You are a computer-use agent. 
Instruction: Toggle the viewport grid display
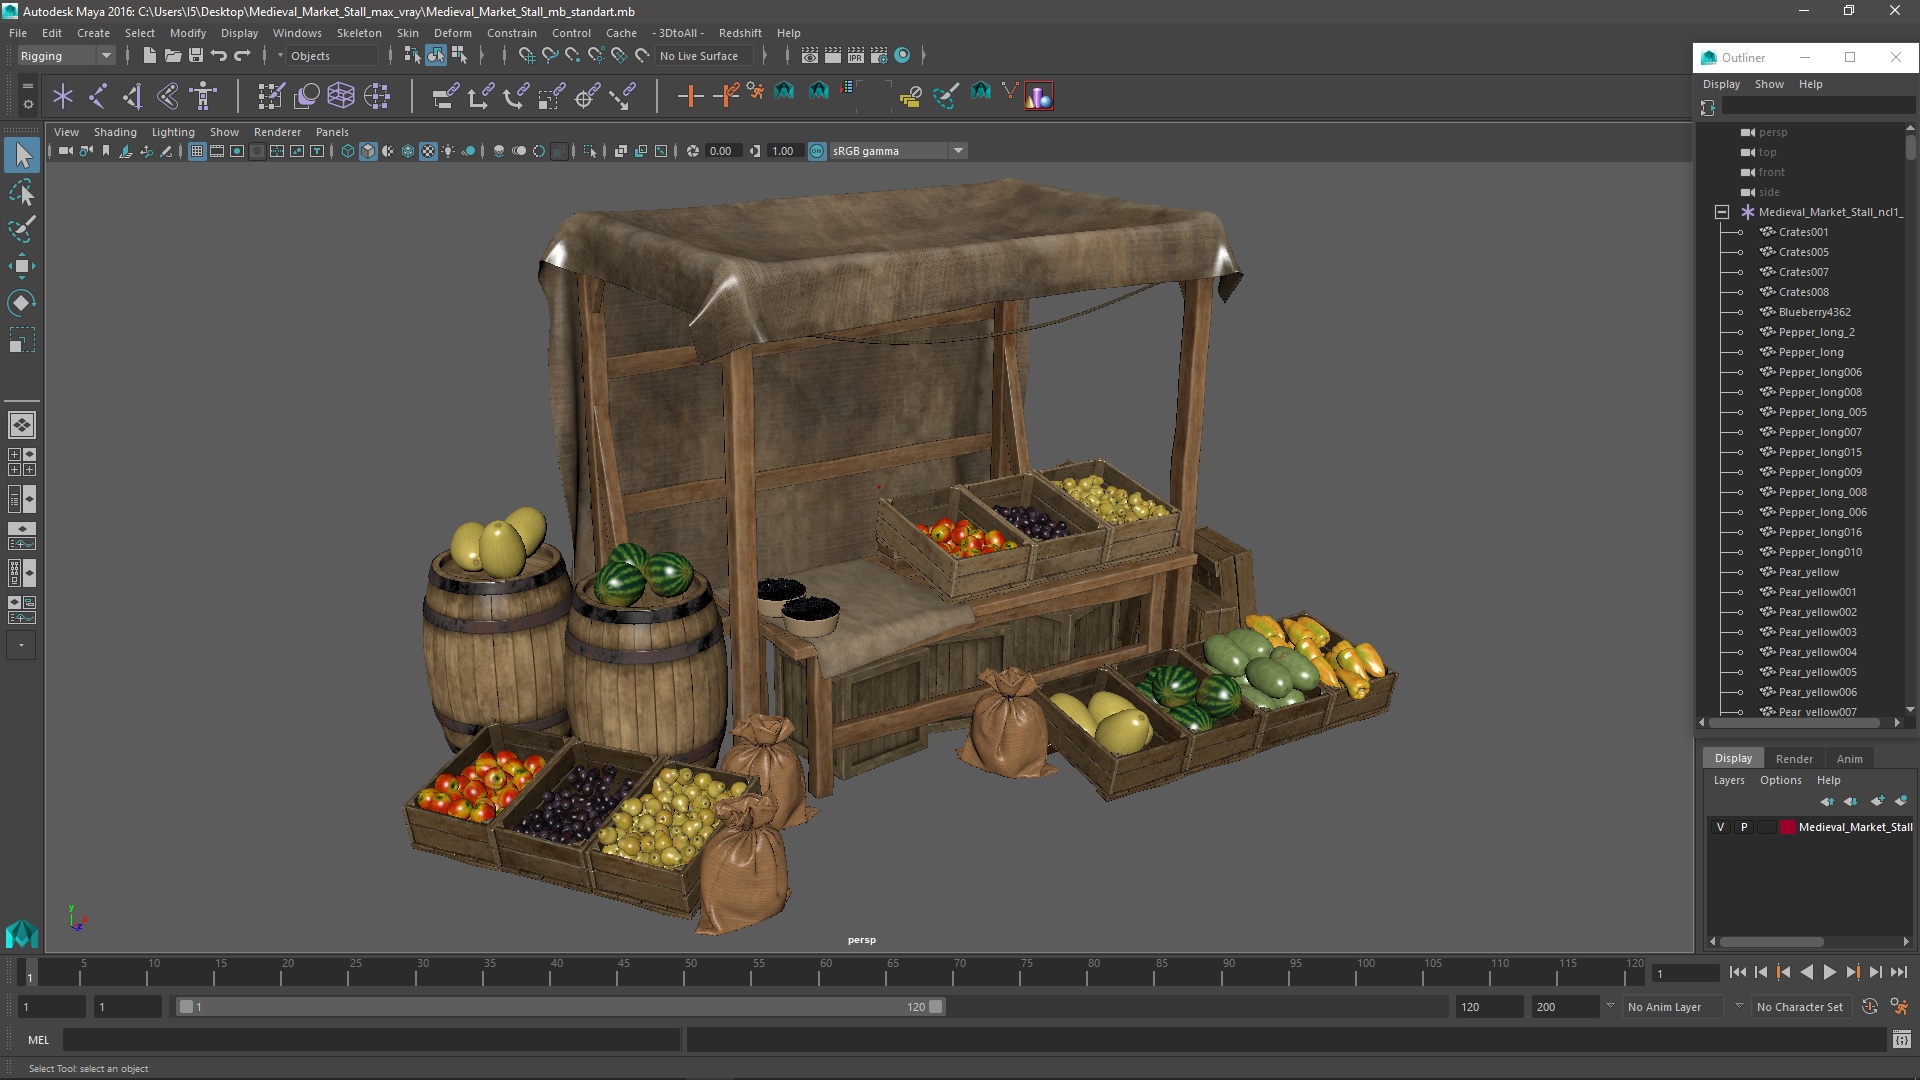click(x=197, y=151)
